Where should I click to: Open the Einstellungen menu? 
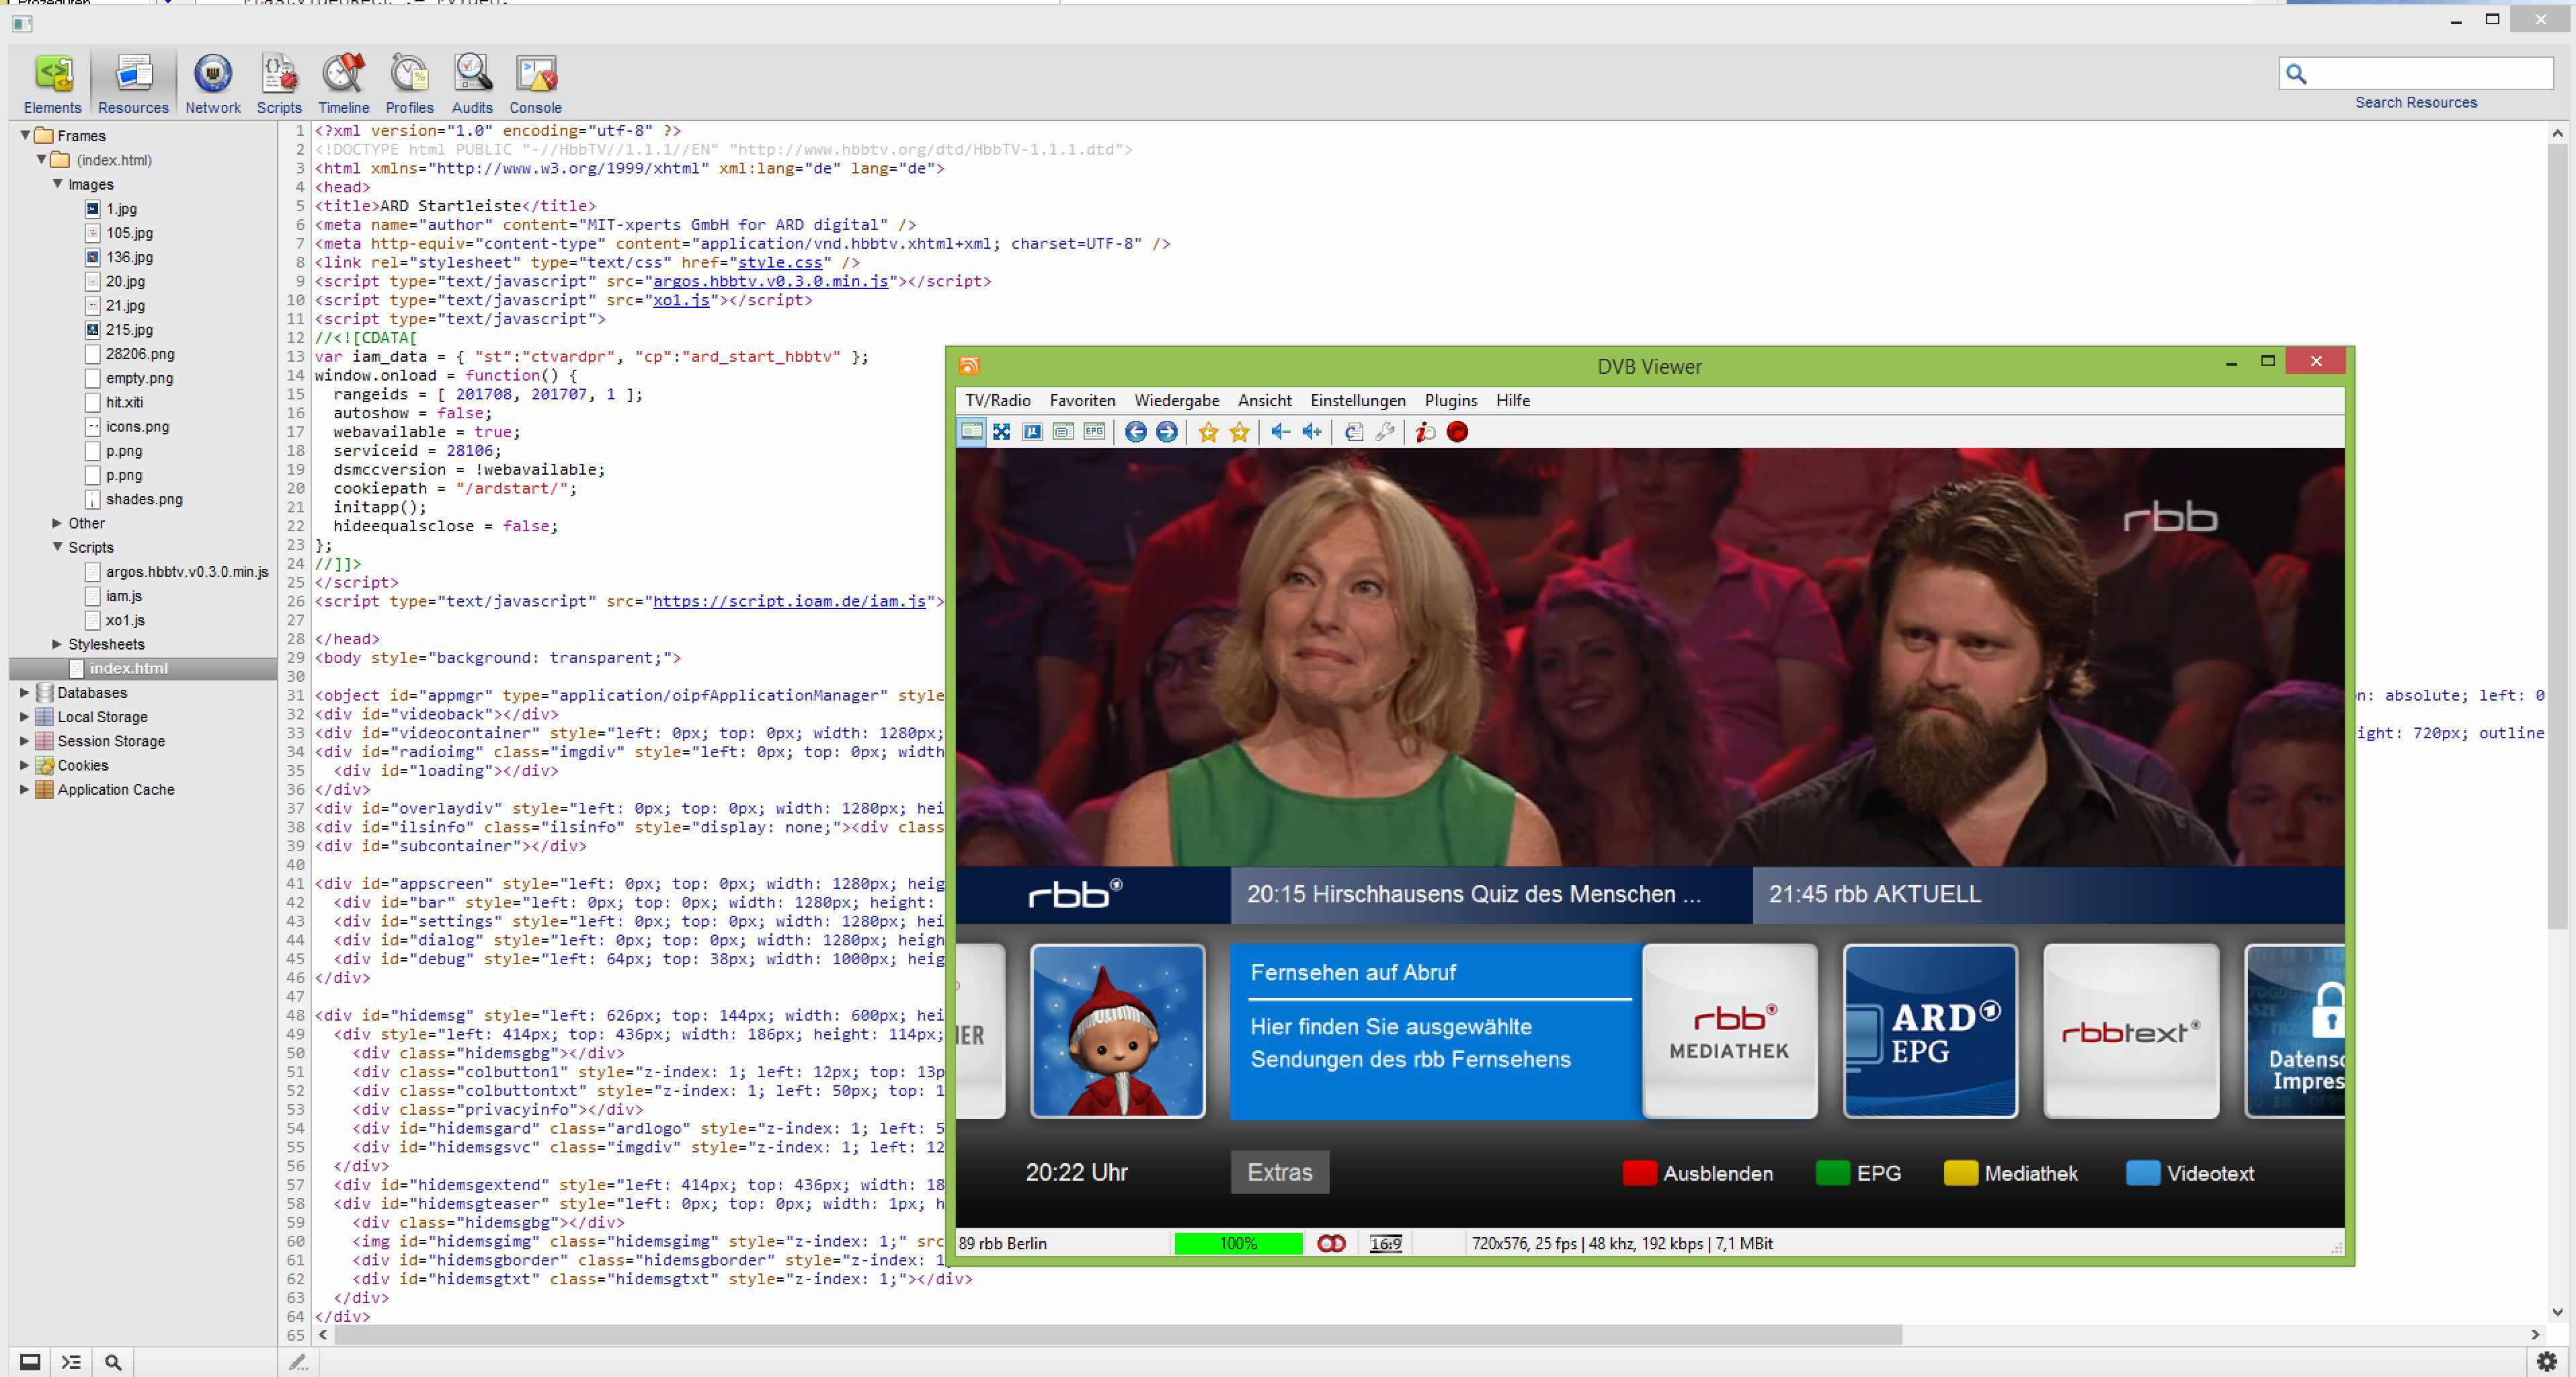pyautogui.click(x=1357, y=400)
